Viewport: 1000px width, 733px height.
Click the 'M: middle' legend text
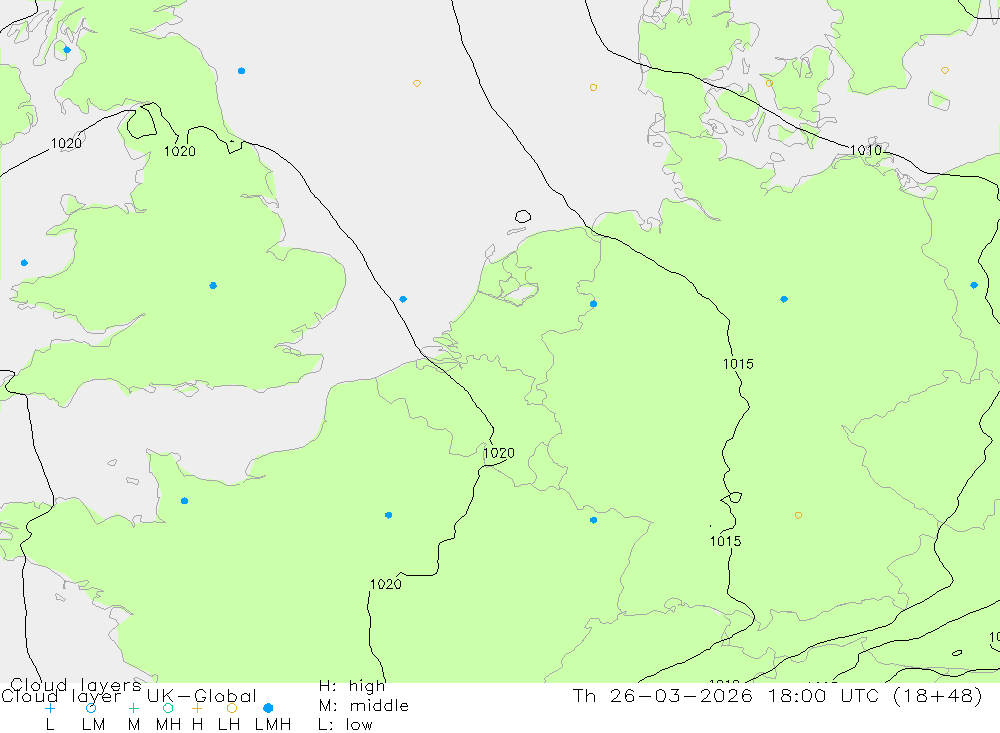pyautogui.click(x=364, y=706)
